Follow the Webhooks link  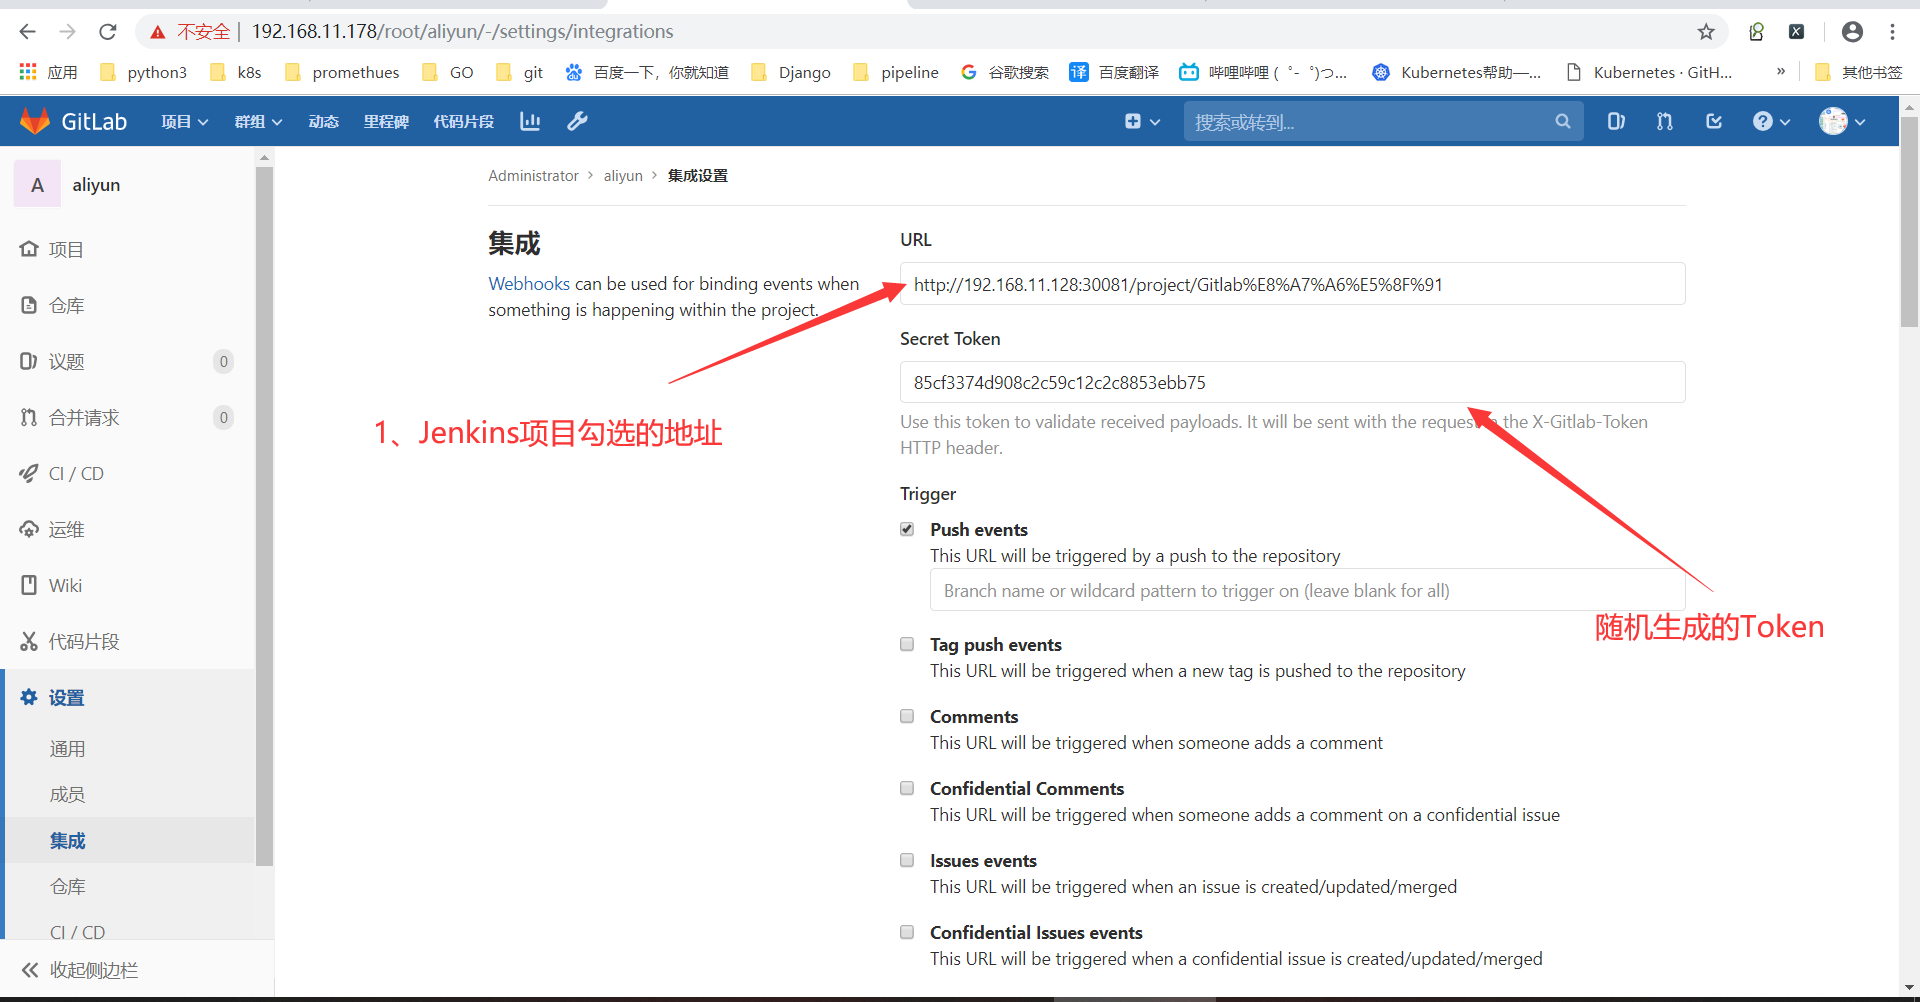pos(529,284)
